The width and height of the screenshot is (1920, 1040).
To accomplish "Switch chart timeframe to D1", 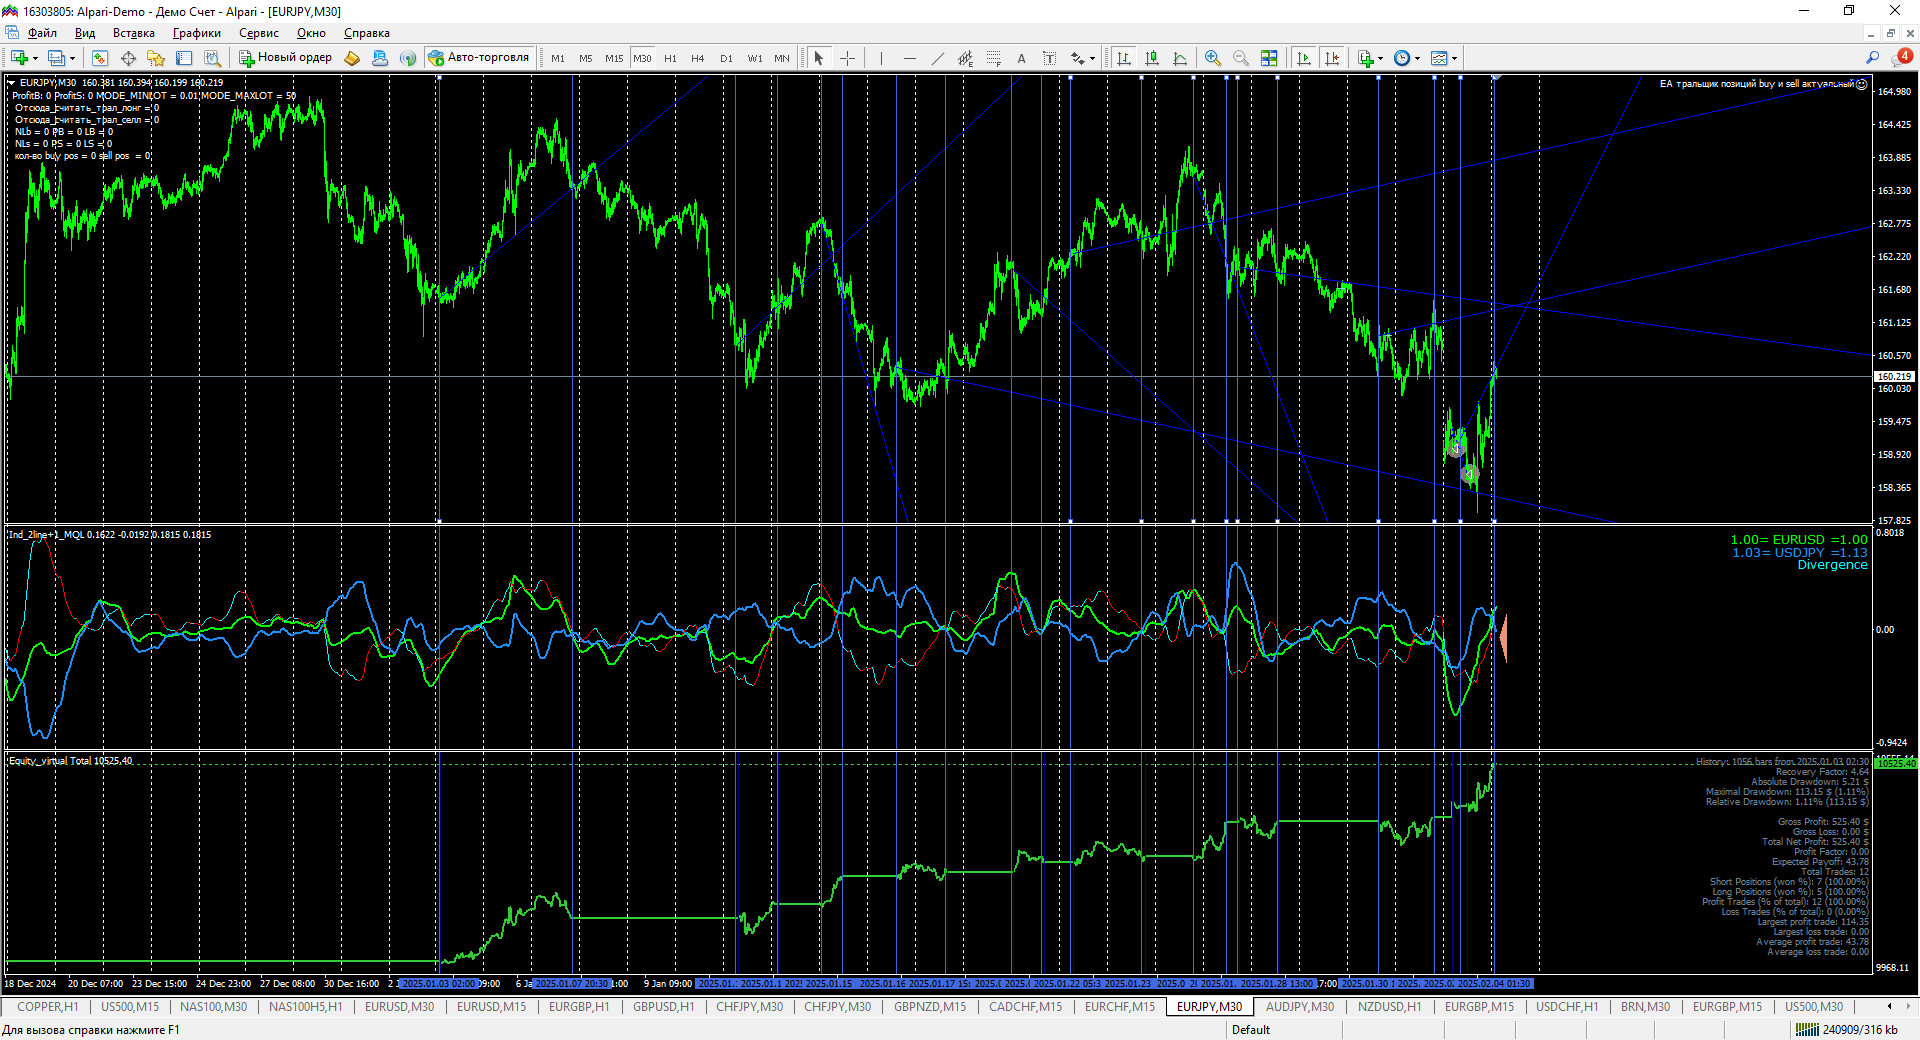I will pos(726,58).
